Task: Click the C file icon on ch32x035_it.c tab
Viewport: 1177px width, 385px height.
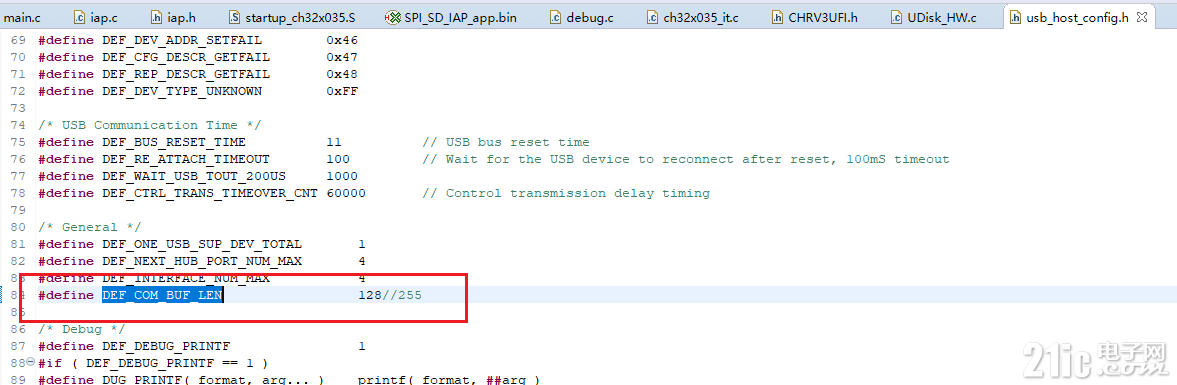Action: tap(652, 17)
